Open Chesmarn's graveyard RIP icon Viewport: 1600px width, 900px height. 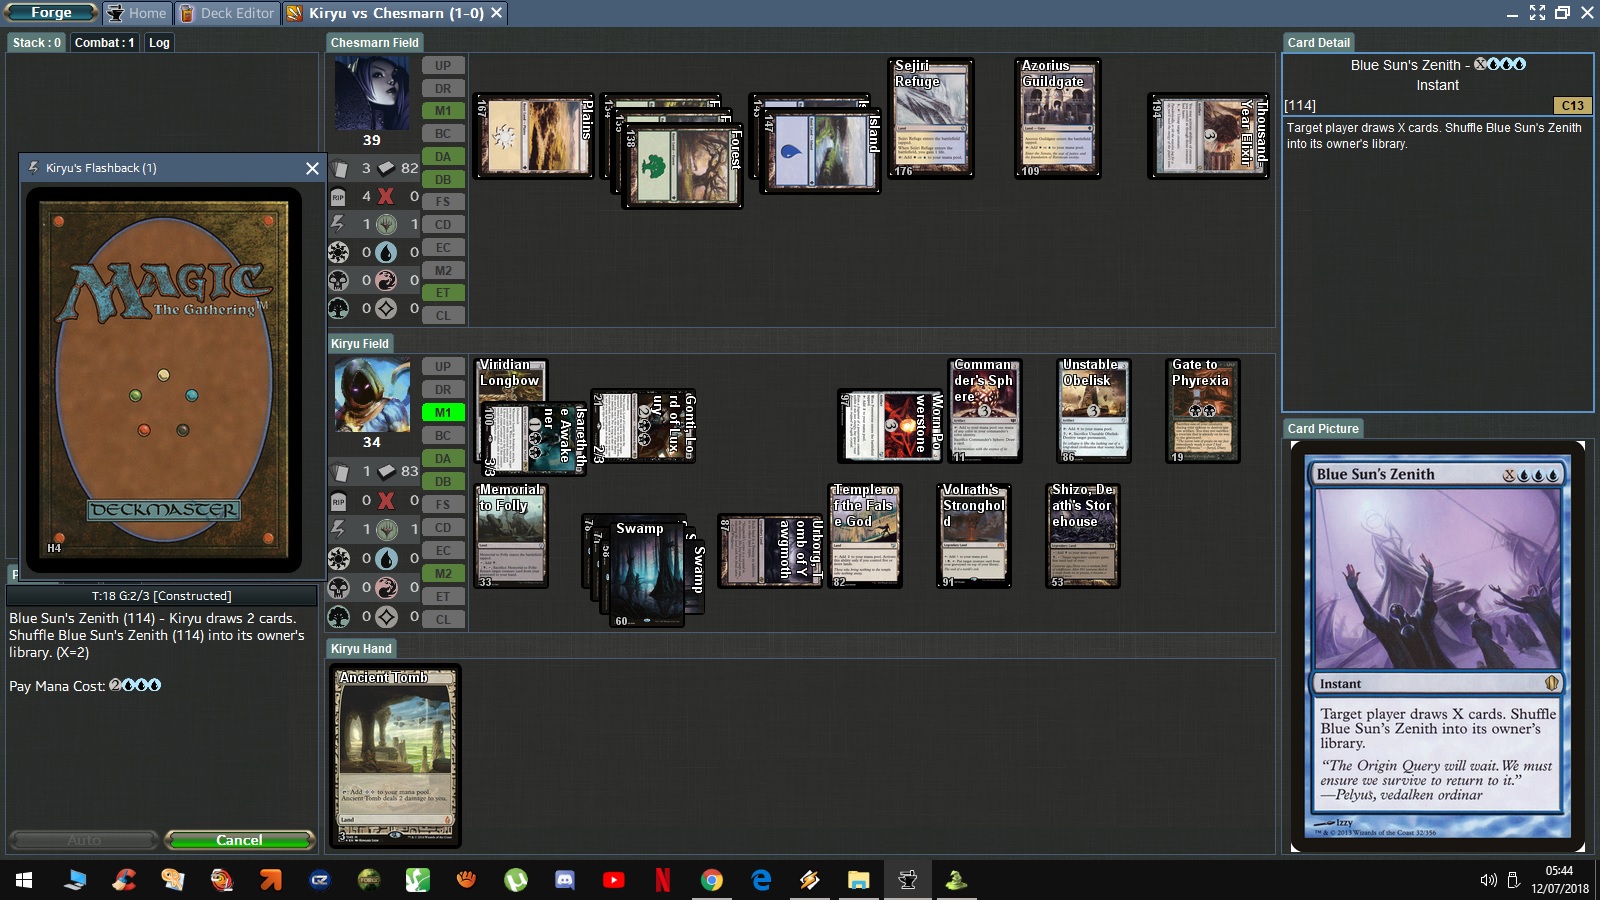tap(339, 197)
